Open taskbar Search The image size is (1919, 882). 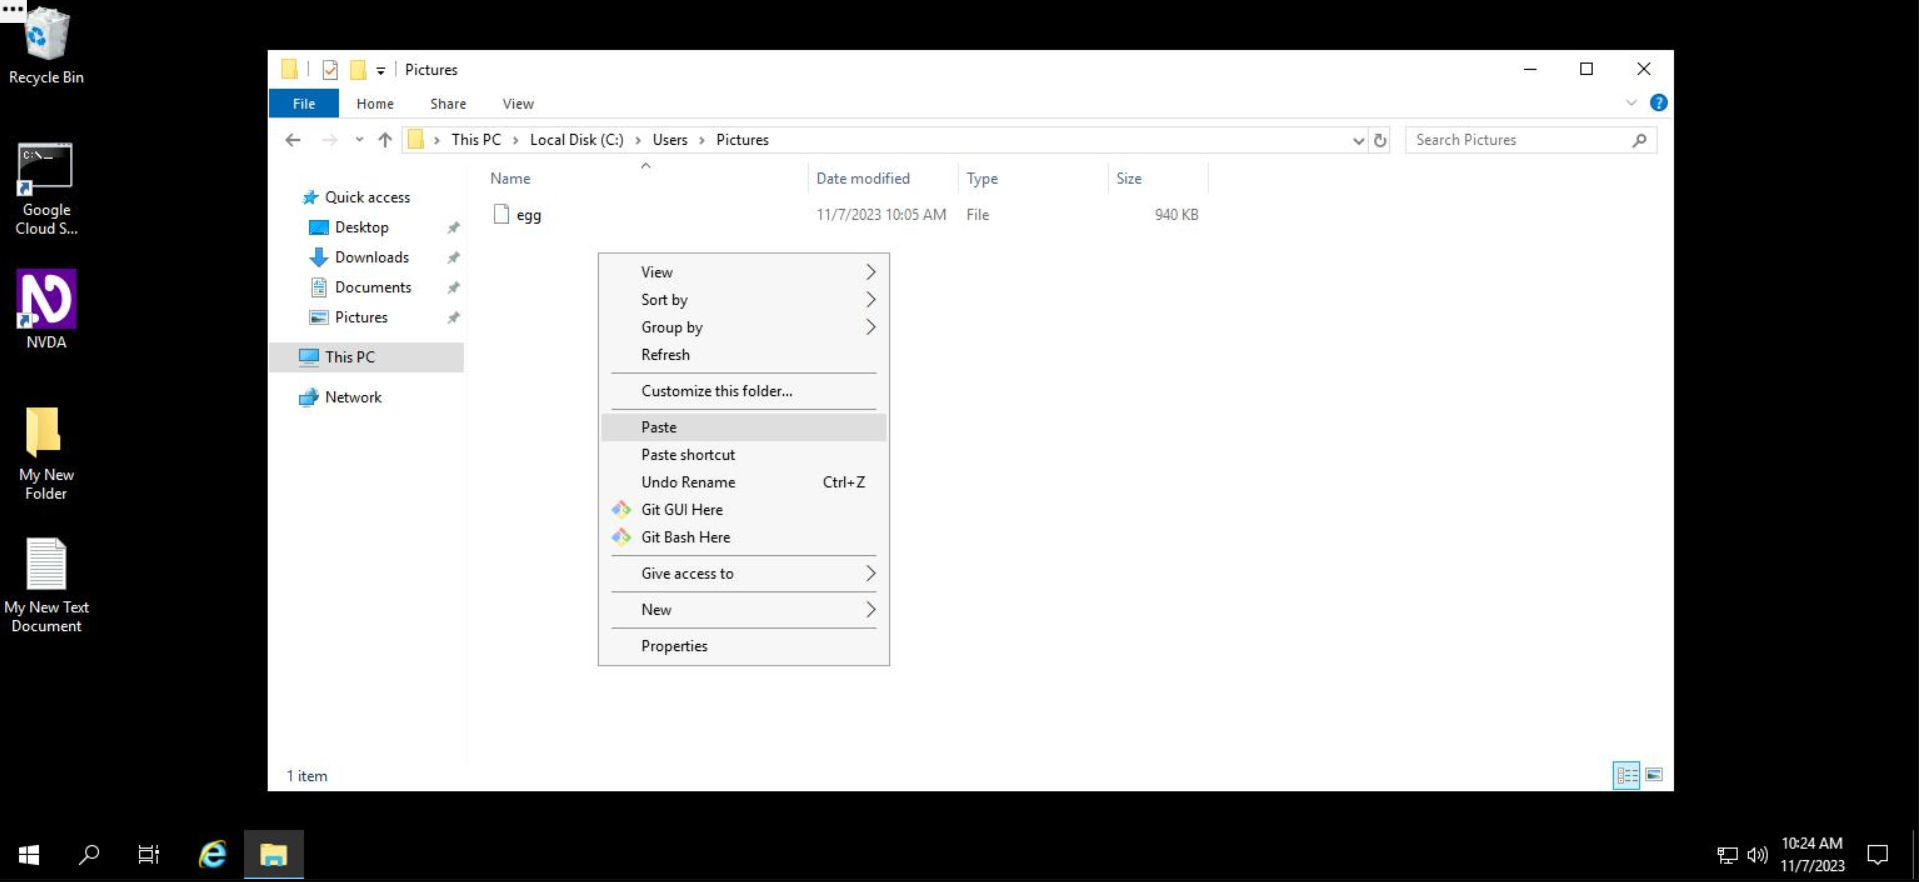[89, 855]
